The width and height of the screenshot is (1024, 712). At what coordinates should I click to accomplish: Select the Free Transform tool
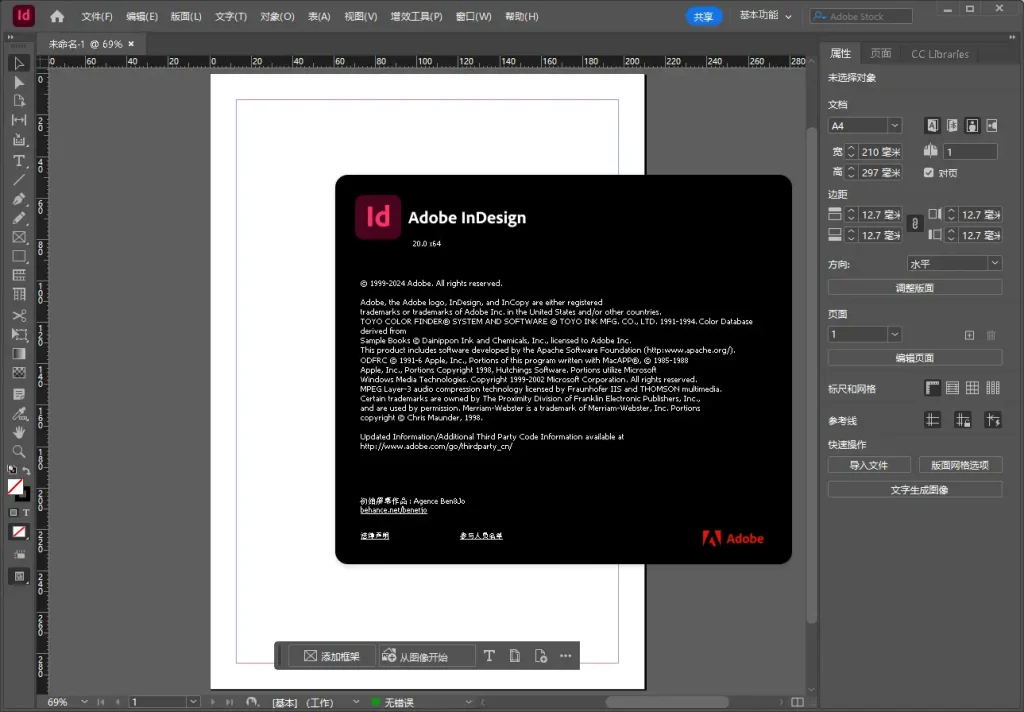coord(19,334)
